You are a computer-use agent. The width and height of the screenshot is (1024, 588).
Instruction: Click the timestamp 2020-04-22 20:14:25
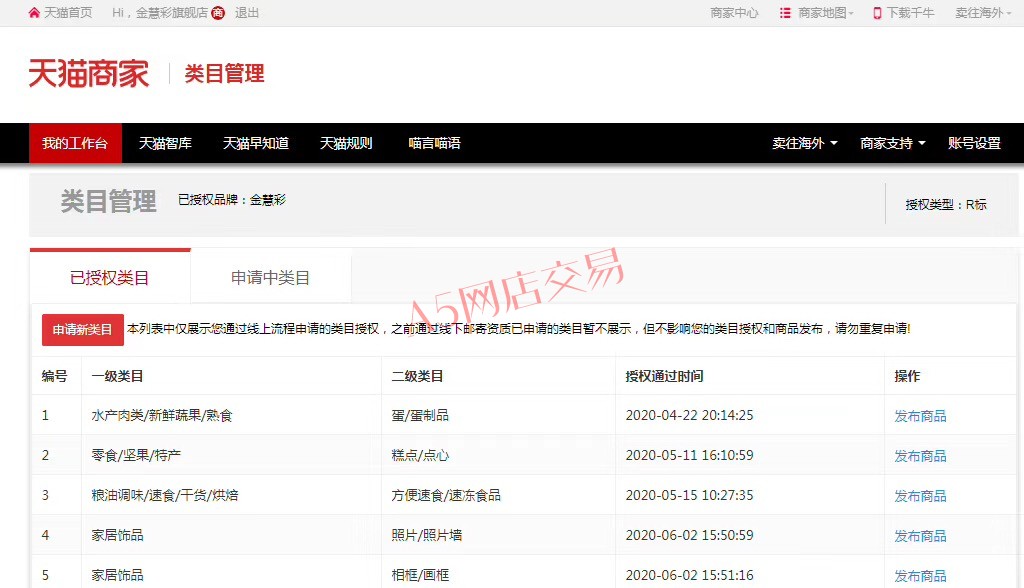690,416
